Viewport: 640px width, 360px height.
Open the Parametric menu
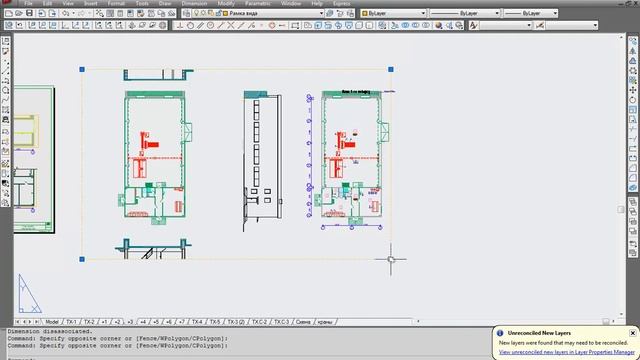click(258, 3)
